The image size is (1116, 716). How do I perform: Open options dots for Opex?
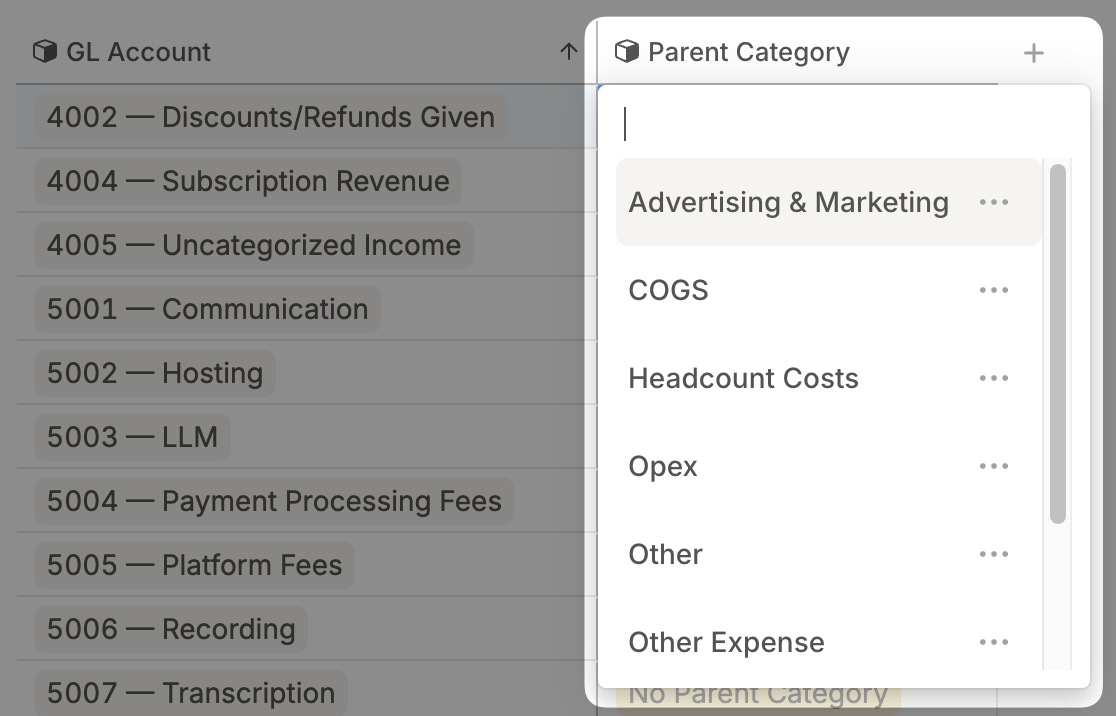click(x=994, y=466)
